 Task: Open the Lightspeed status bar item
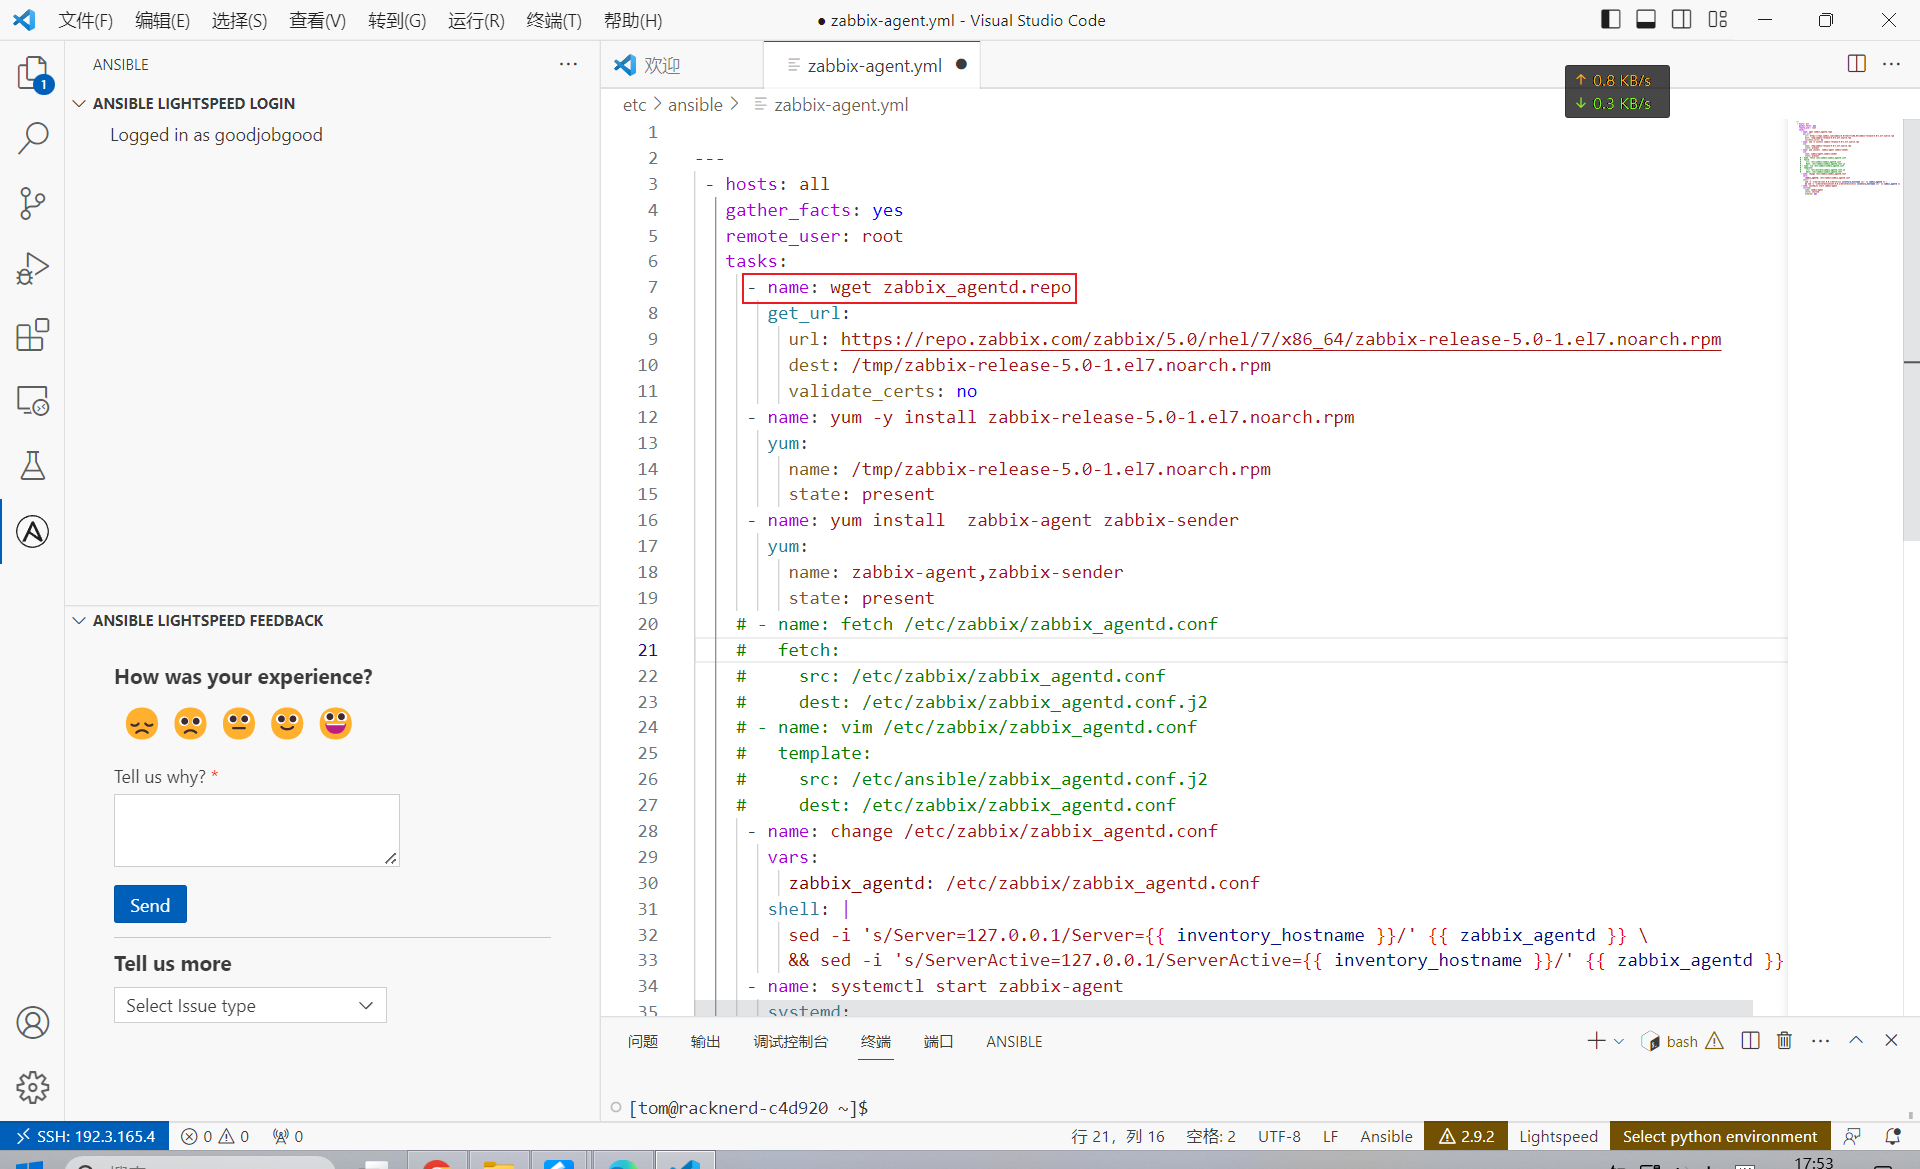1558,1136
